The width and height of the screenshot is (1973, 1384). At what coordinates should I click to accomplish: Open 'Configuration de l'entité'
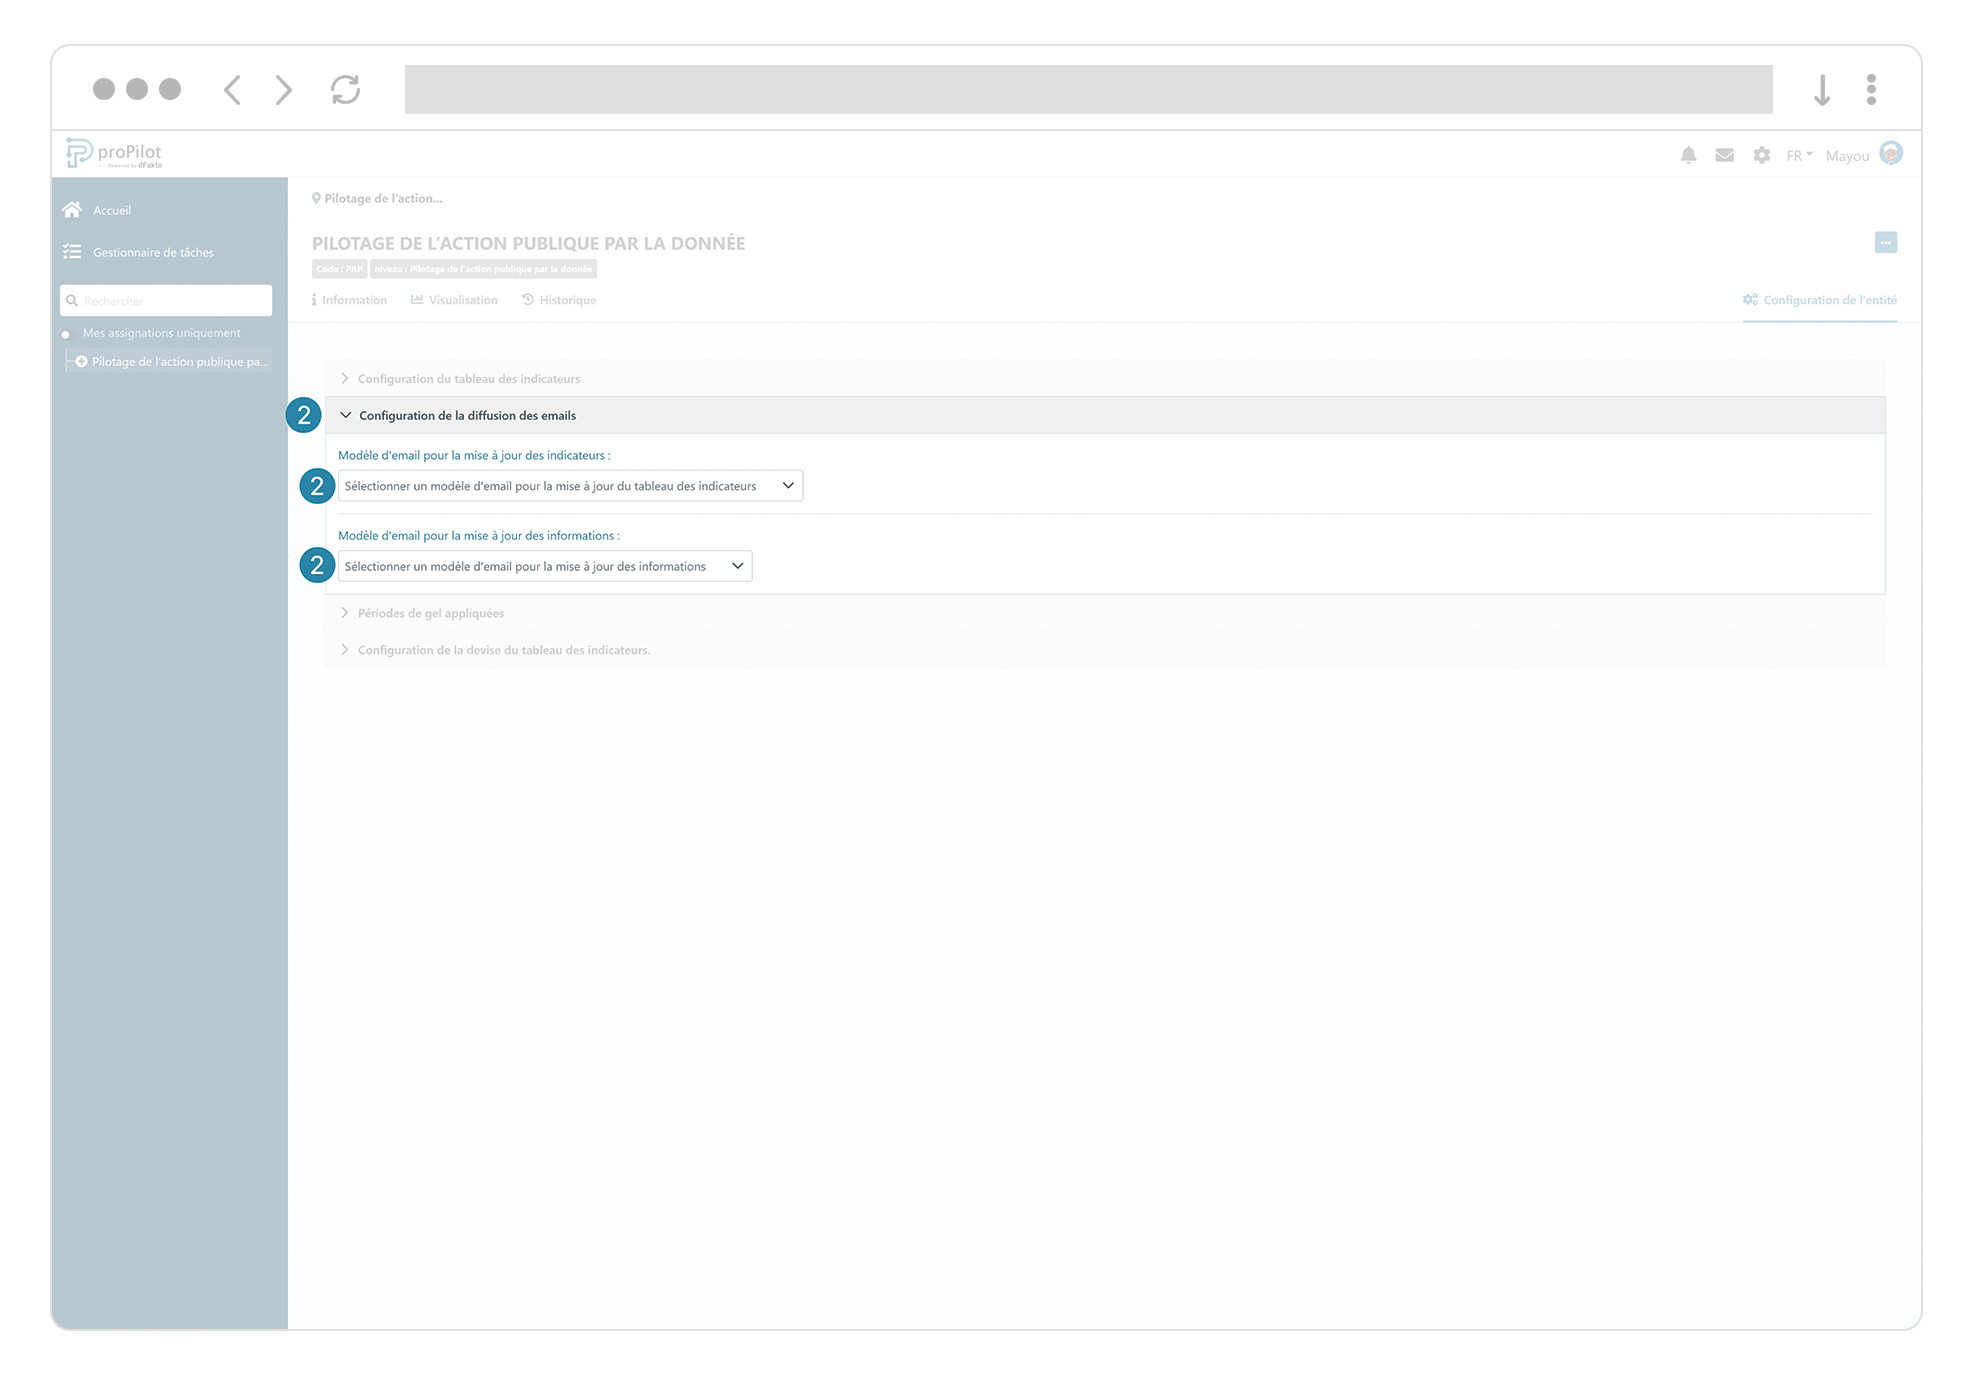tap(1820, 299)
